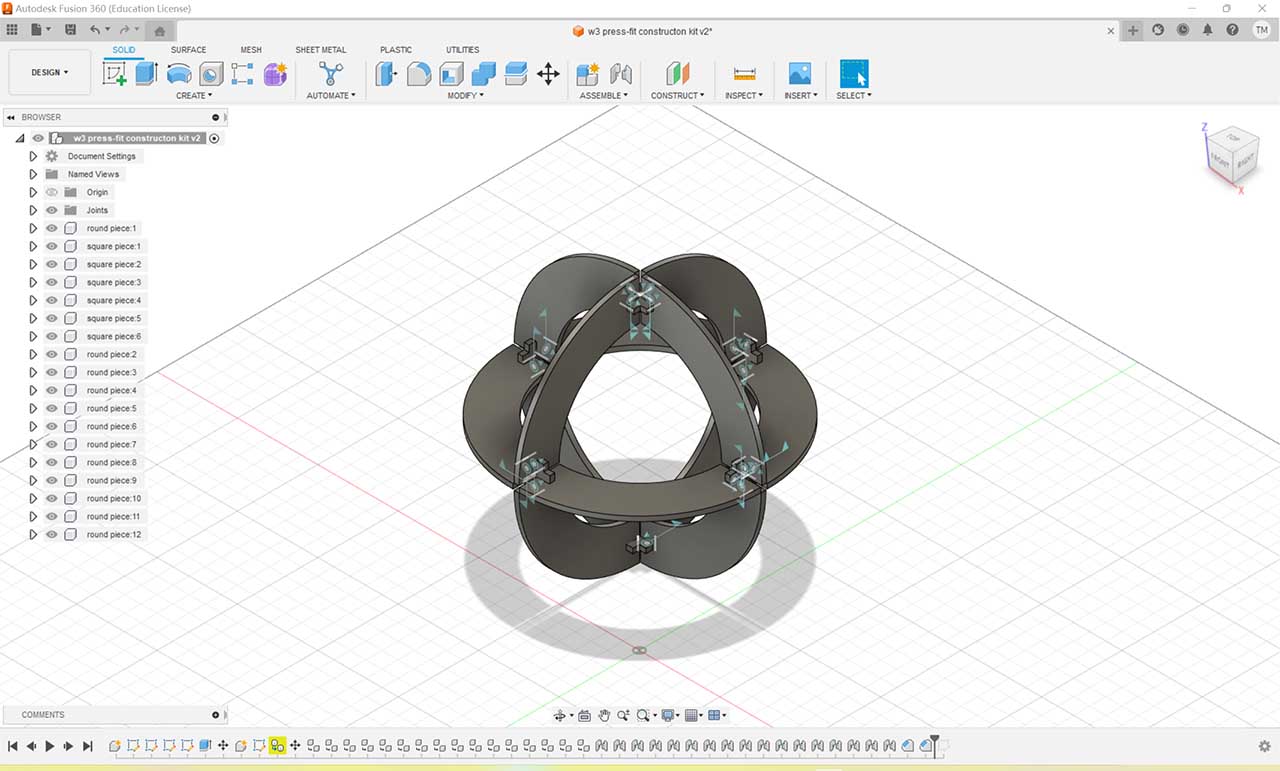Close the w3 press-fit document tab
Image resolution: width=1280 pixels, height=771 pixels.
pos(1110,31)
